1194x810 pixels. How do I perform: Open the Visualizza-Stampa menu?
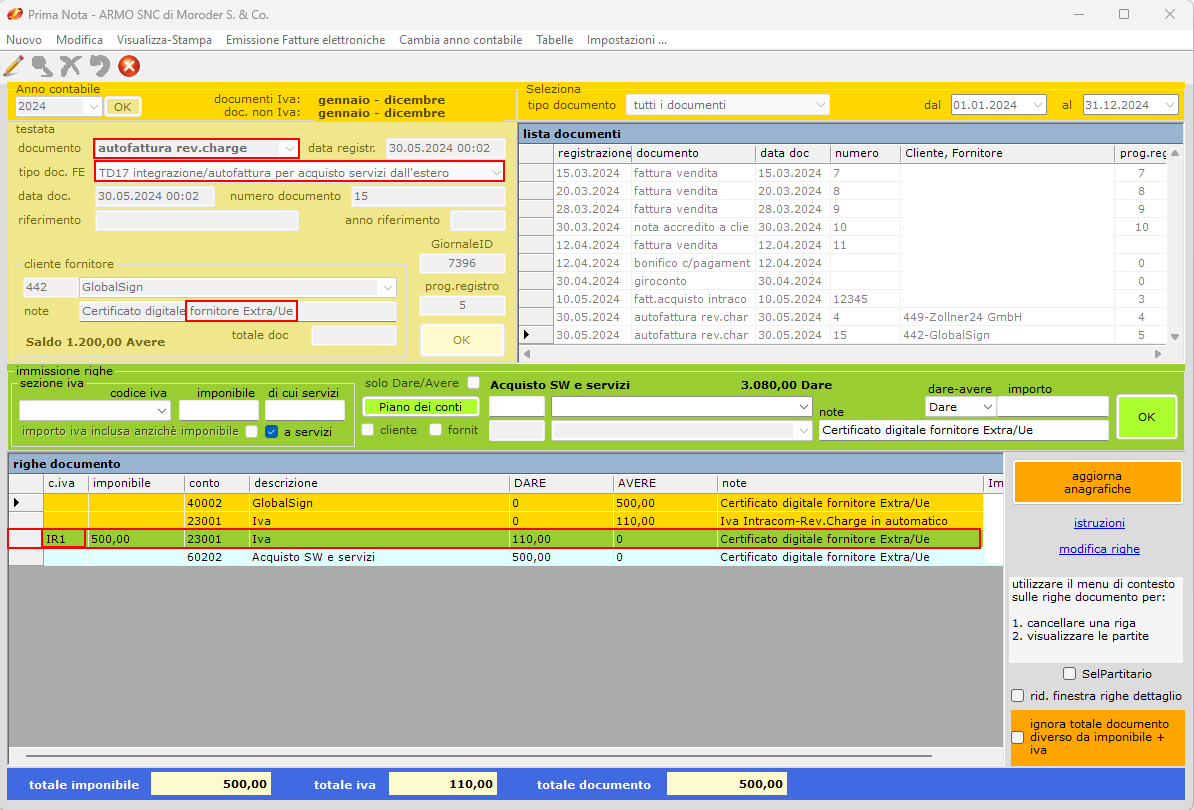point(164,40)
